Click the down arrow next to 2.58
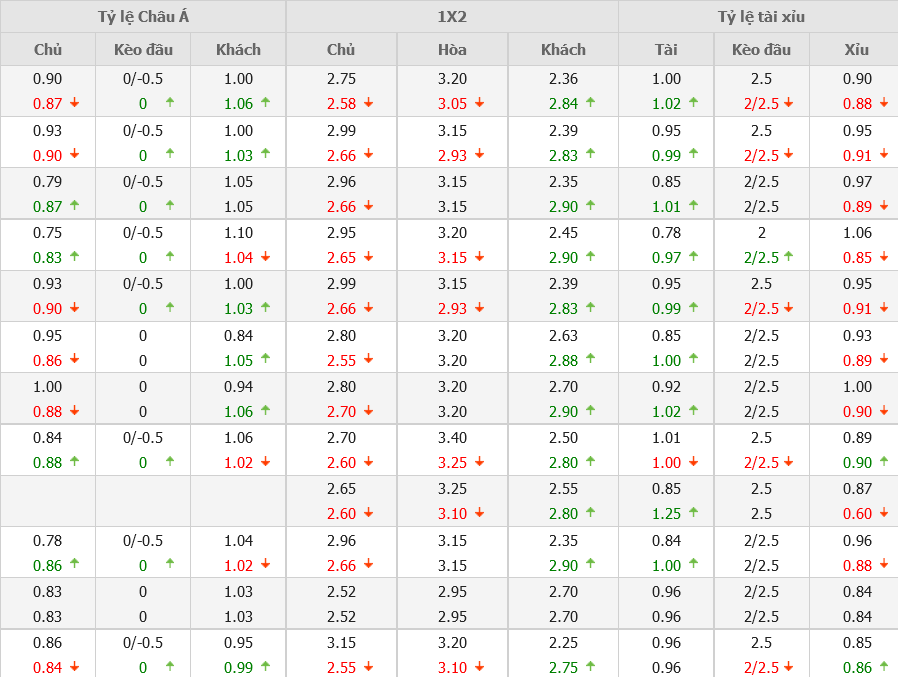Screen dimensions: 898x677 (x=369, y=102)
